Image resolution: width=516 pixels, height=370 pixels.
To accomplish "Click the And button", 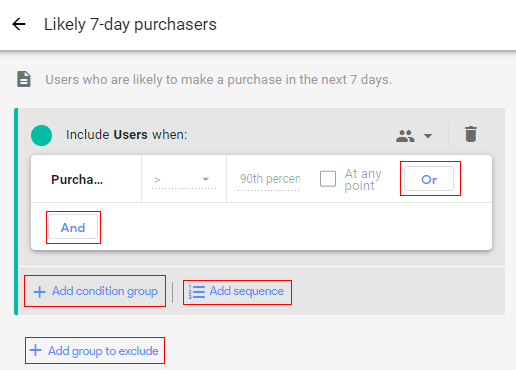I will click(x=73, y=227).
